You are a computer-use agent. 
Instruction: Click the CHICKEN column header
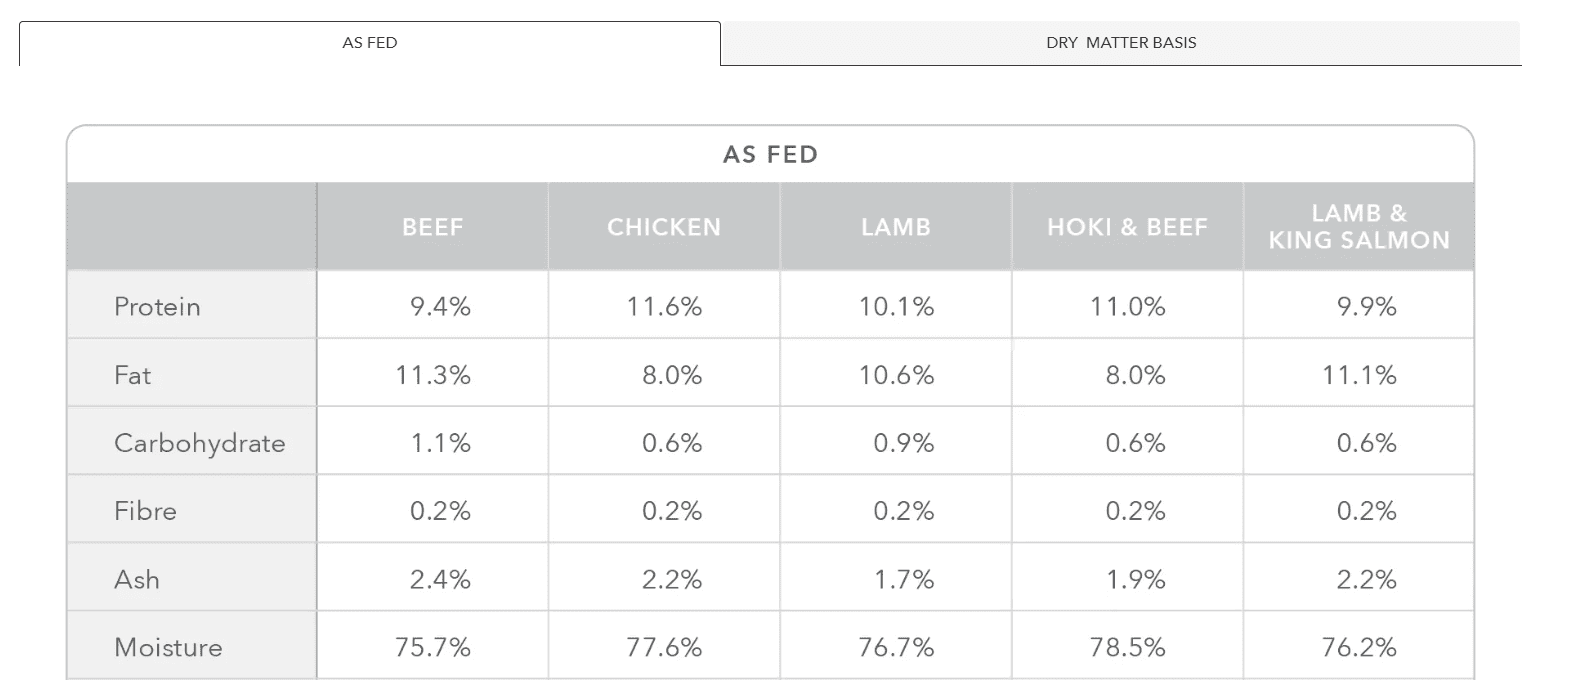click(663, 227)
